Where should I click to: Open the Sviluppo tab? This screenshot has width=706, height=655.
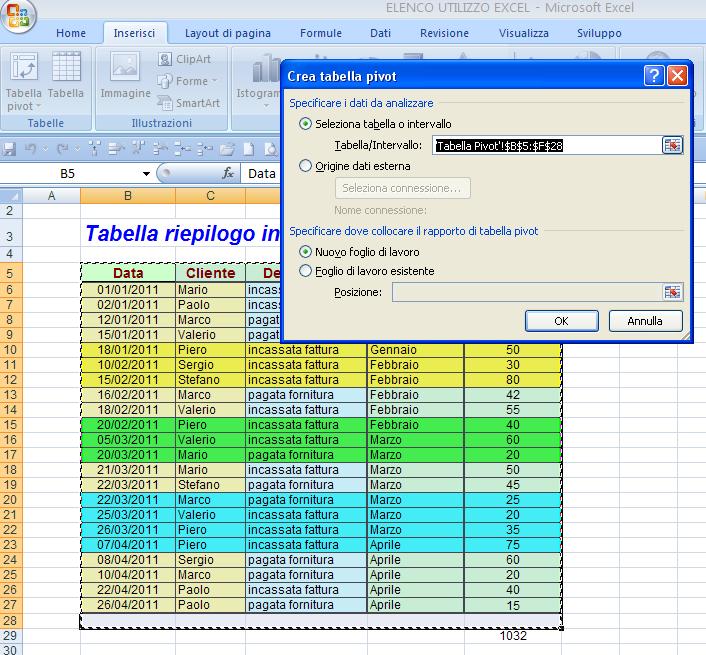[599, 33]
